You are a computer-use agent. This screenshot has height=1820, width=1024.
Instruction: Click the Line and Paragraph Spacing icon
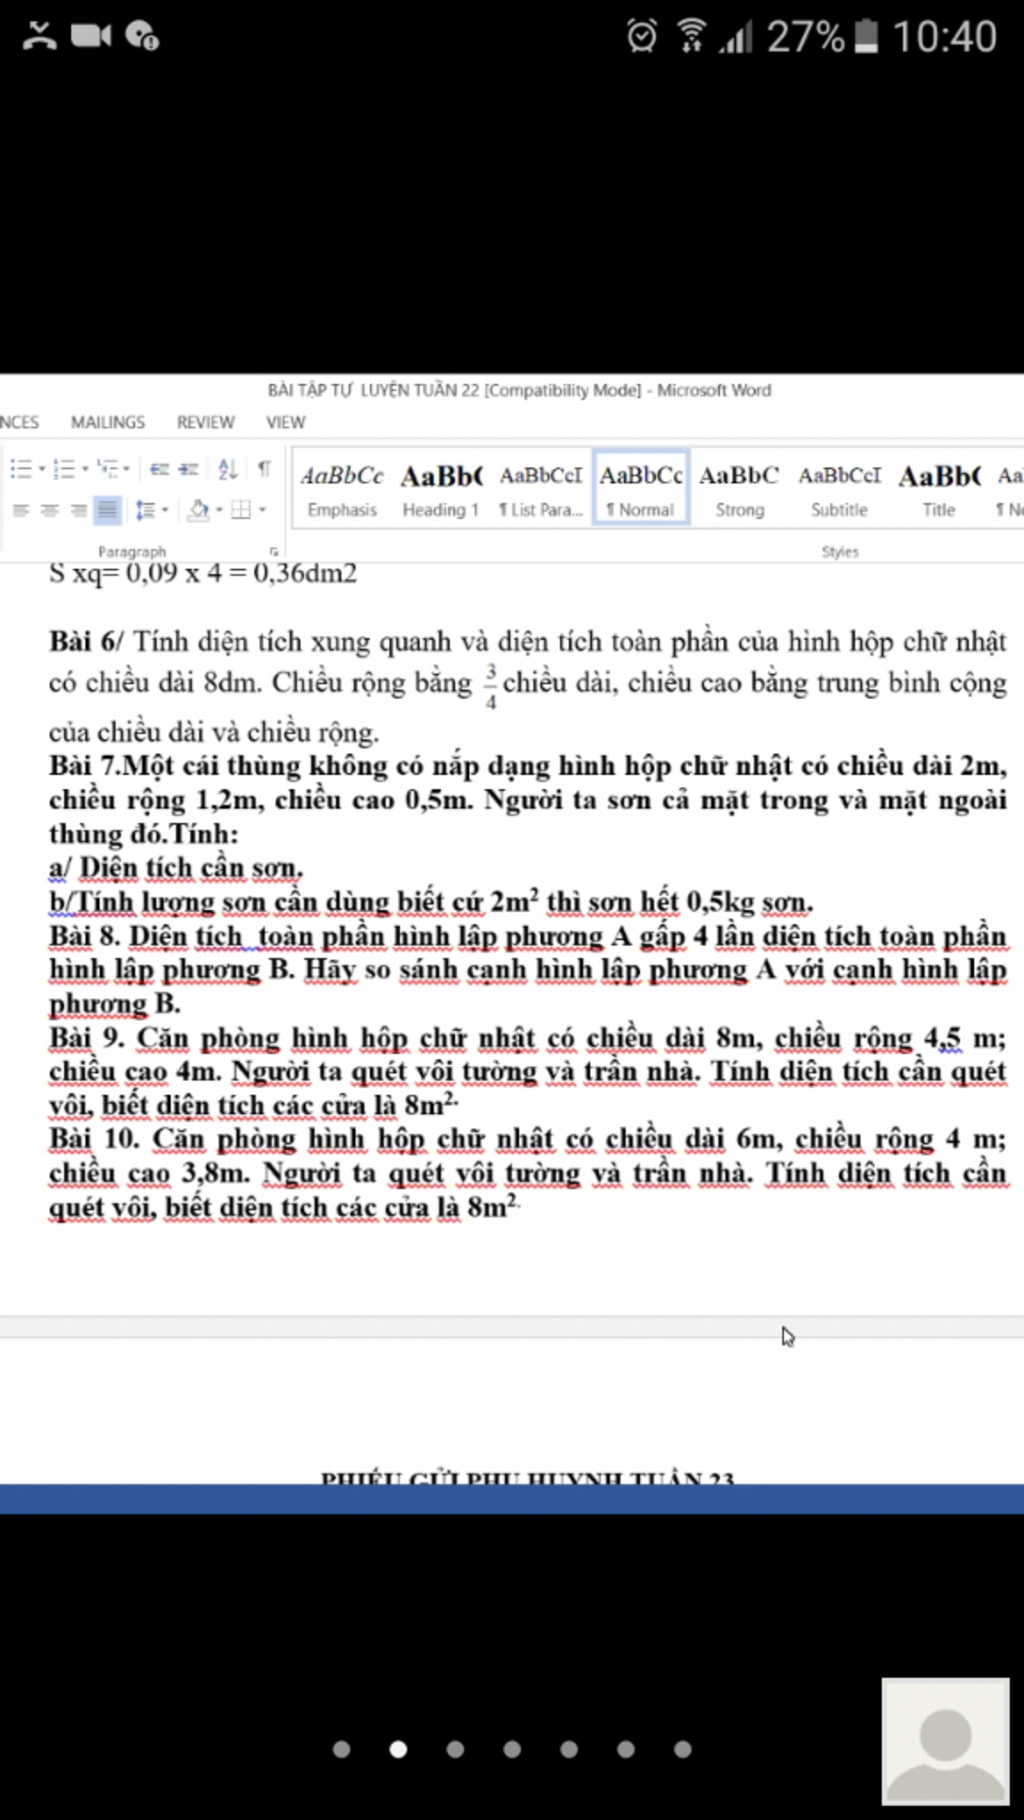click(x=145, y=510)
